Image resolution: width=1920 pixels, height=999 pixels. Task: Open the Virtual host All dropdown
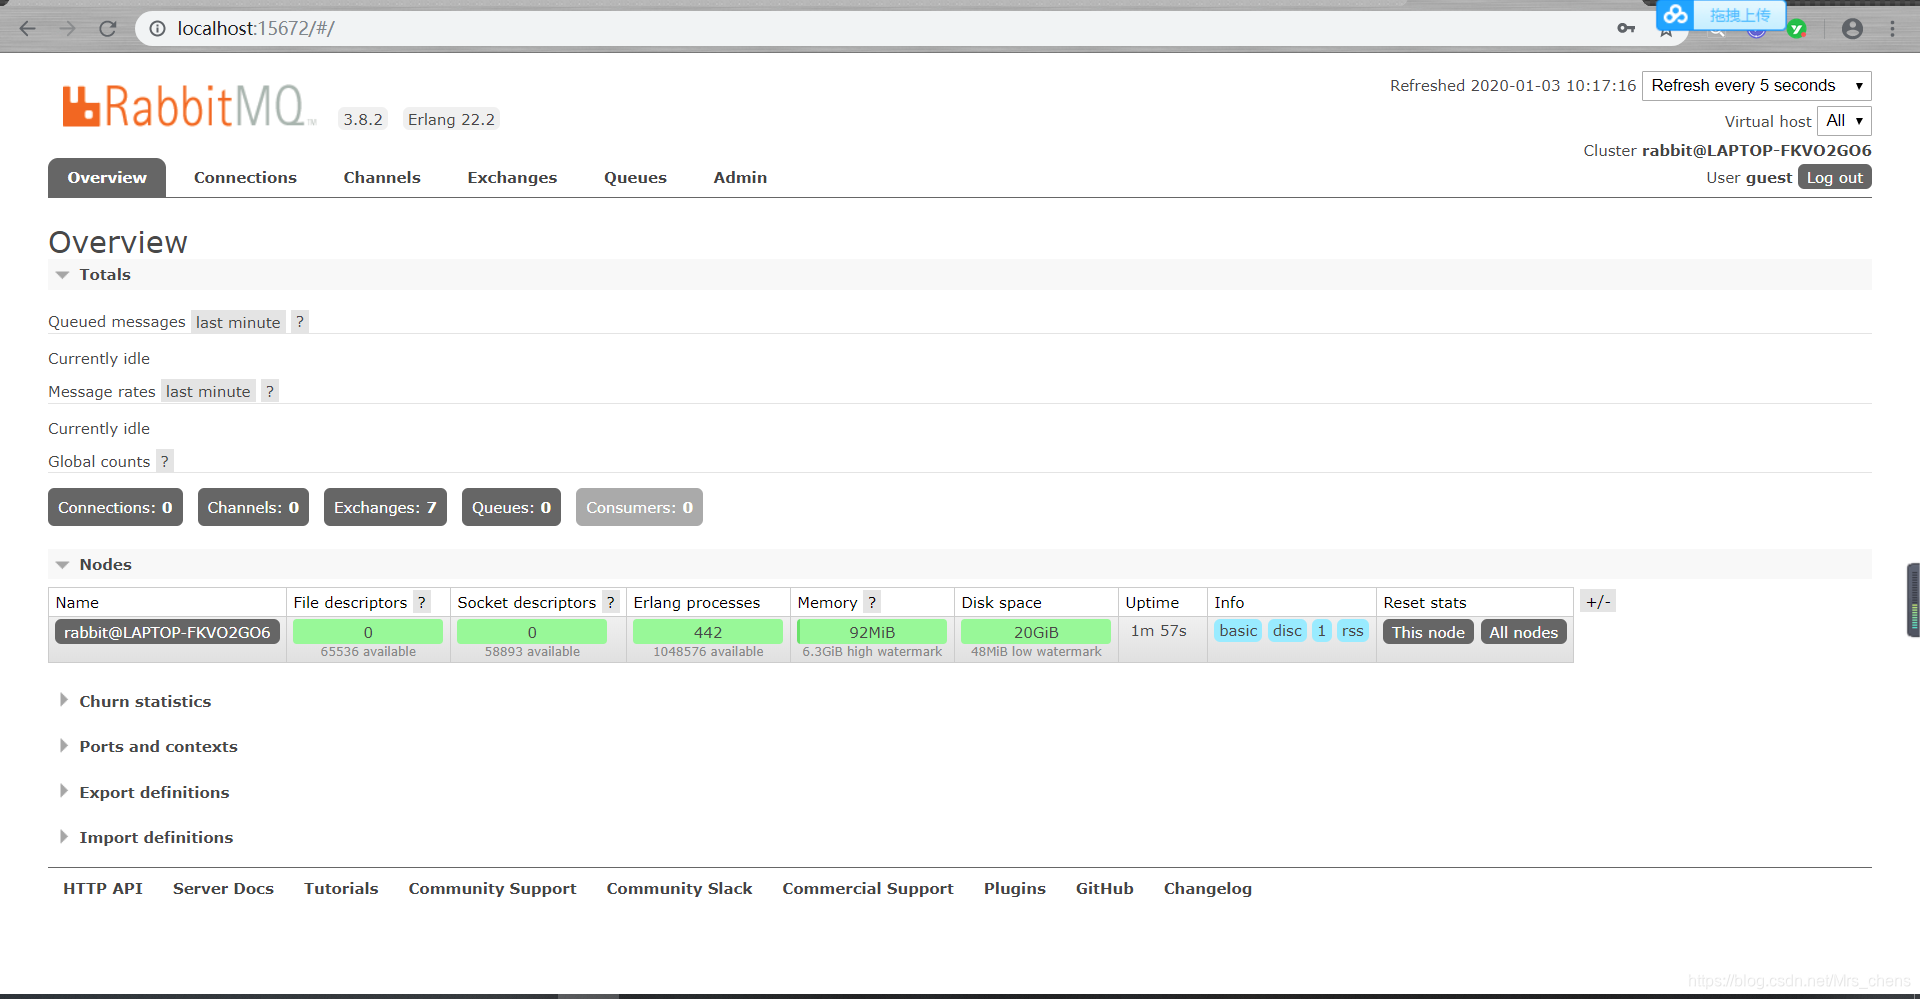coord(1844,121)
